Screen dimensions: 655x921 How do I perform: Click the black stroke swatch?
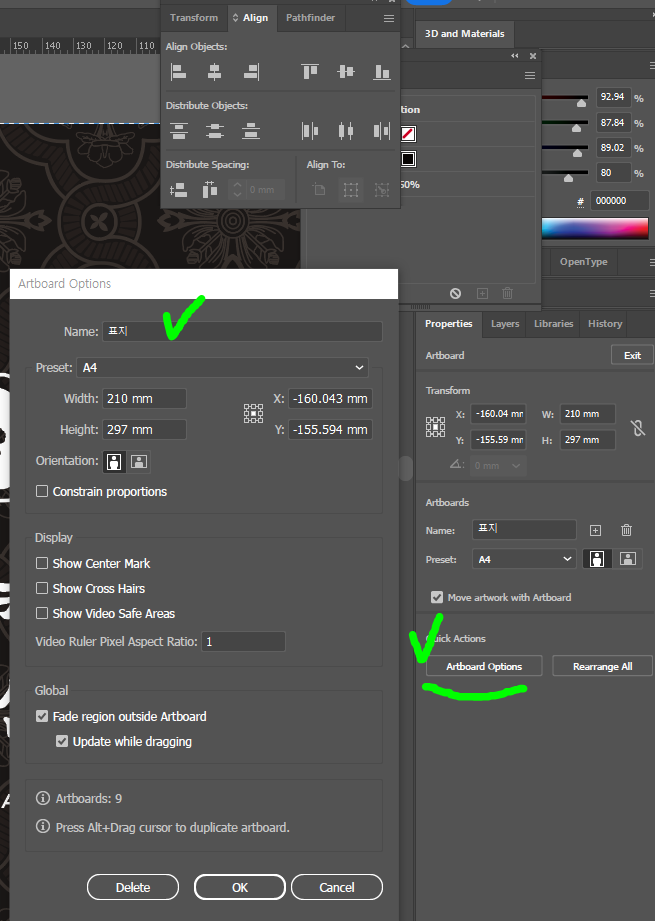408,159
